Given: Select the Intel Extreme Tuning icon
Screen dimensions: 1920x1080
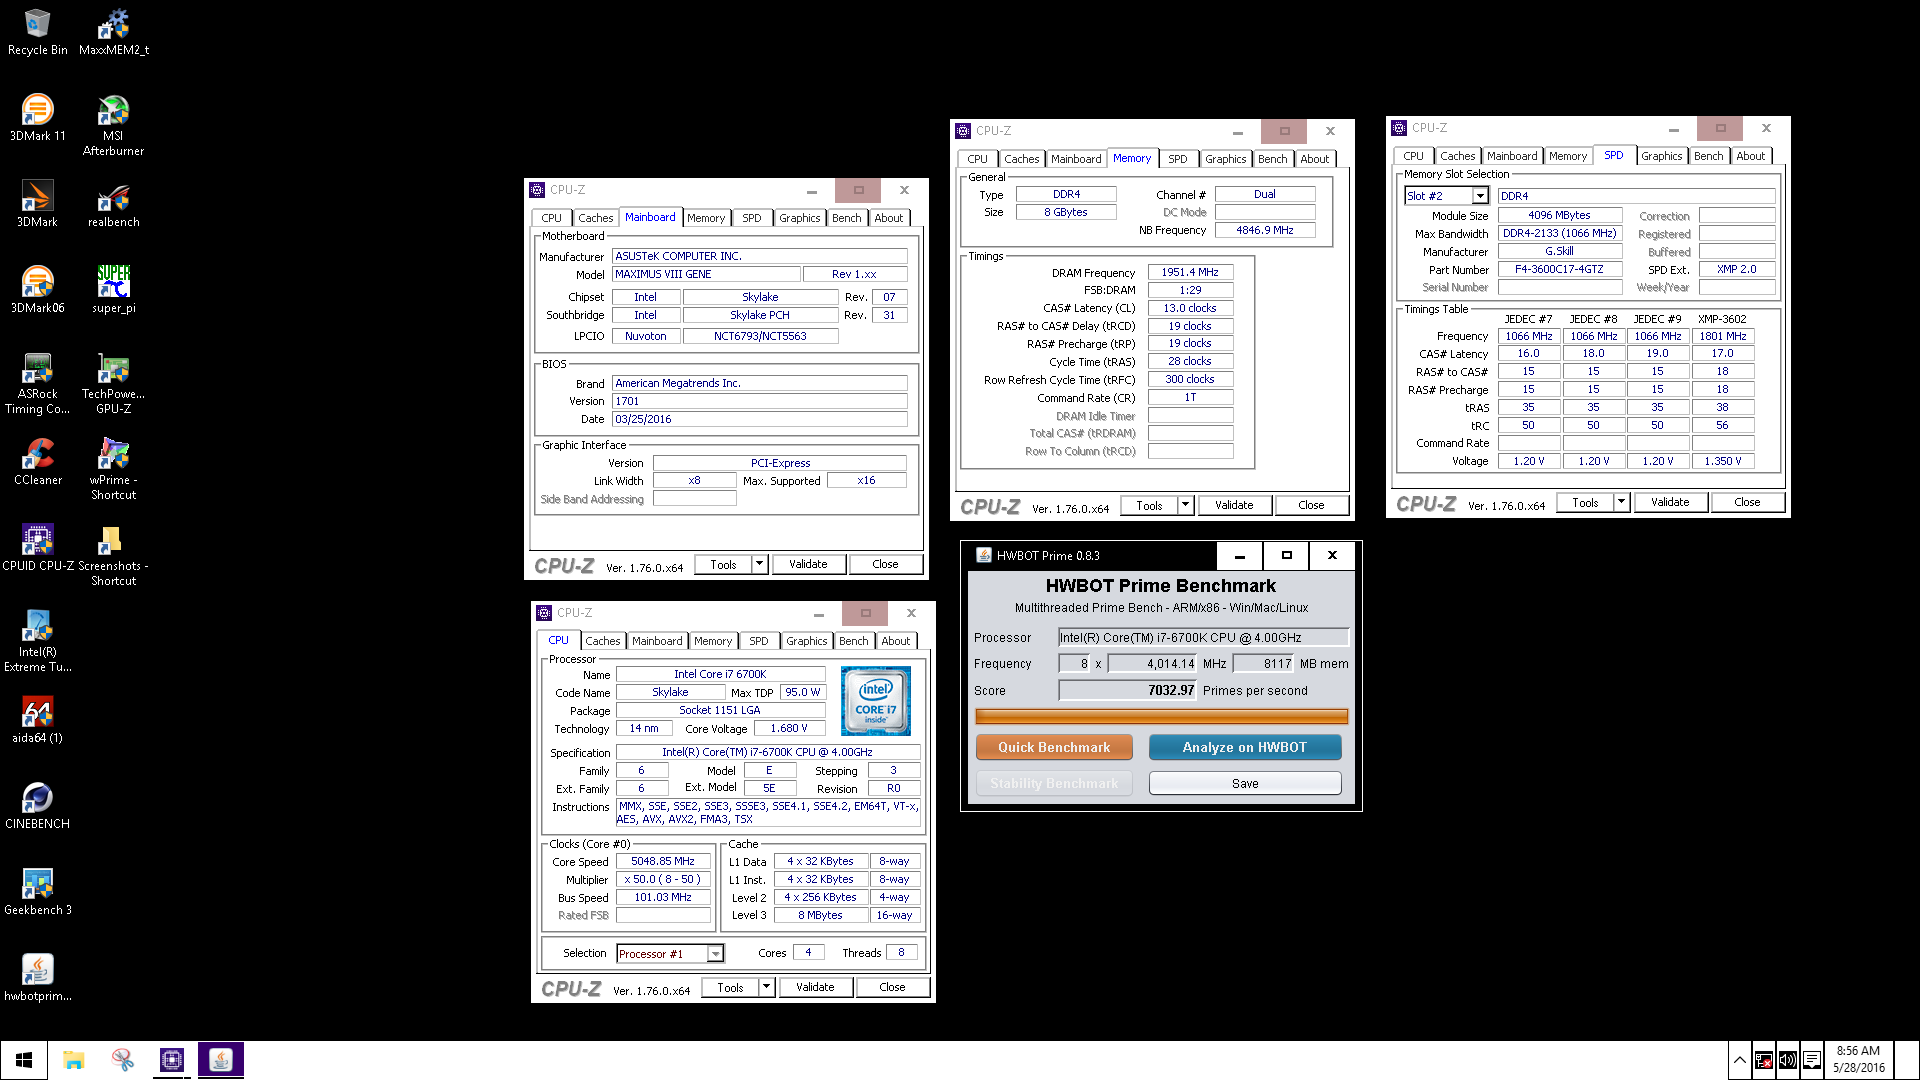Looking at the screenshot, I should pyautogui.click(x=37, y=641).
